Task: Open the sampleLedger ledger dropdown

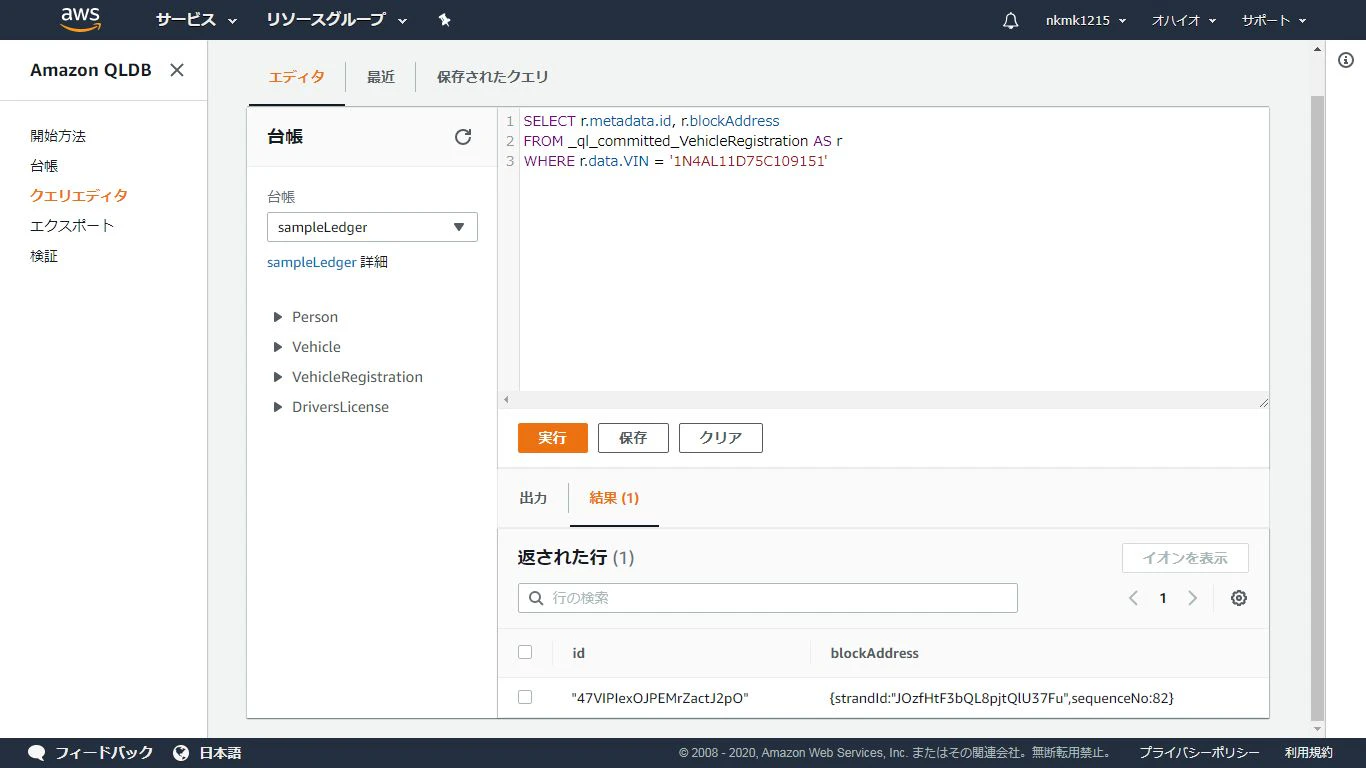Action: pyautogui.click(x=372, y=227)
